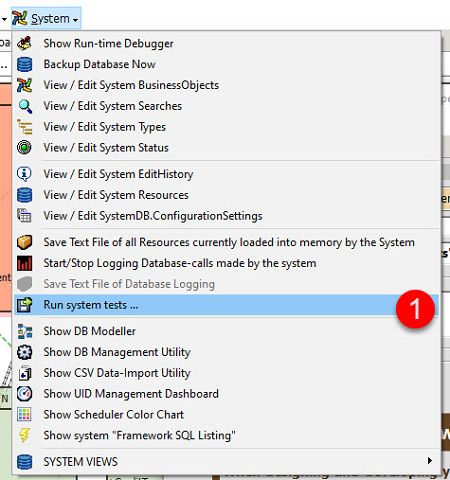Image resolution: width=450 pixels, height=480 pixels.
Task: Click the lightning bolt Framework SQL icon
Action: [24, 435]
